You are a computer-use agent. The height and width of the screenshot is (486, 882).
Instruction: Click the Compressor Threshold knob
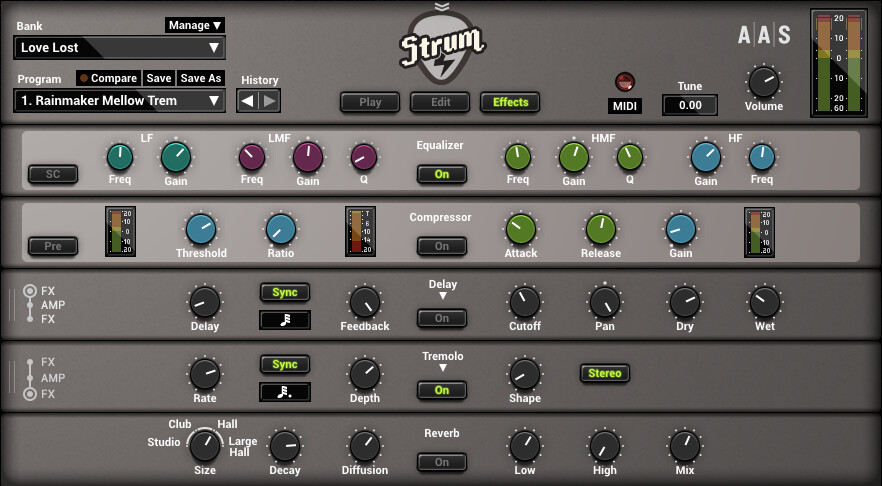[x=201, y=229]
